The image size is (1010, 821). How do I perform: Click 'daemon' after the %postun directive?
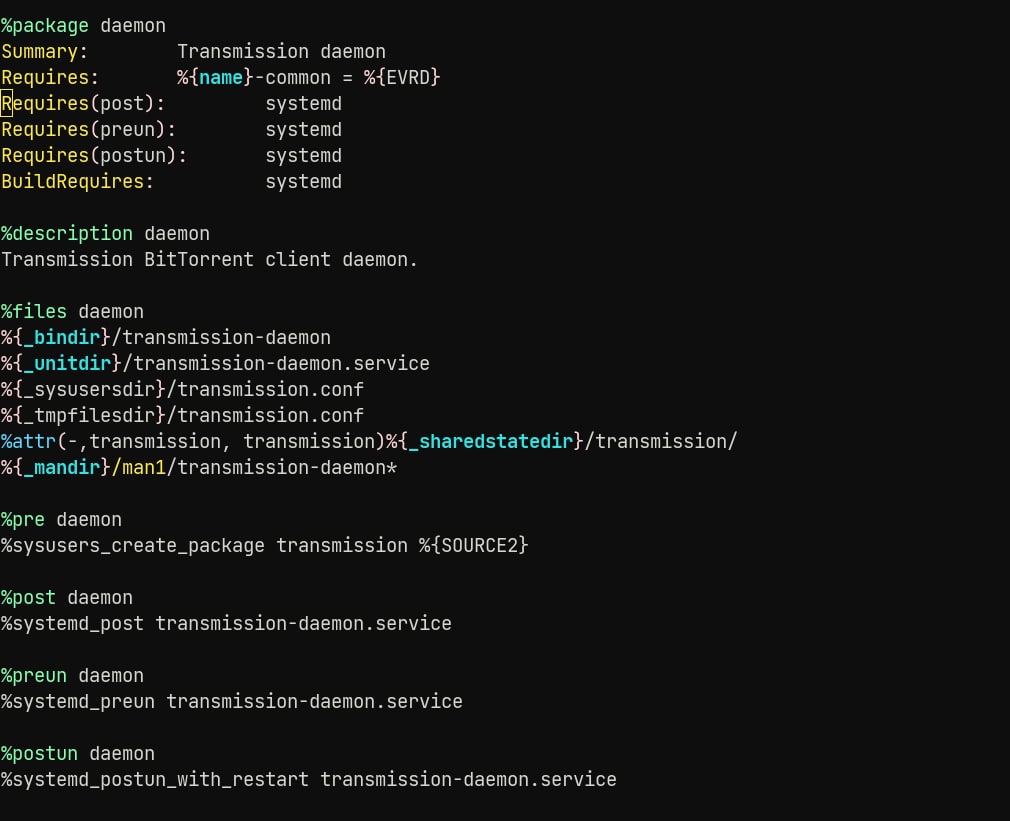coord(122,753)
